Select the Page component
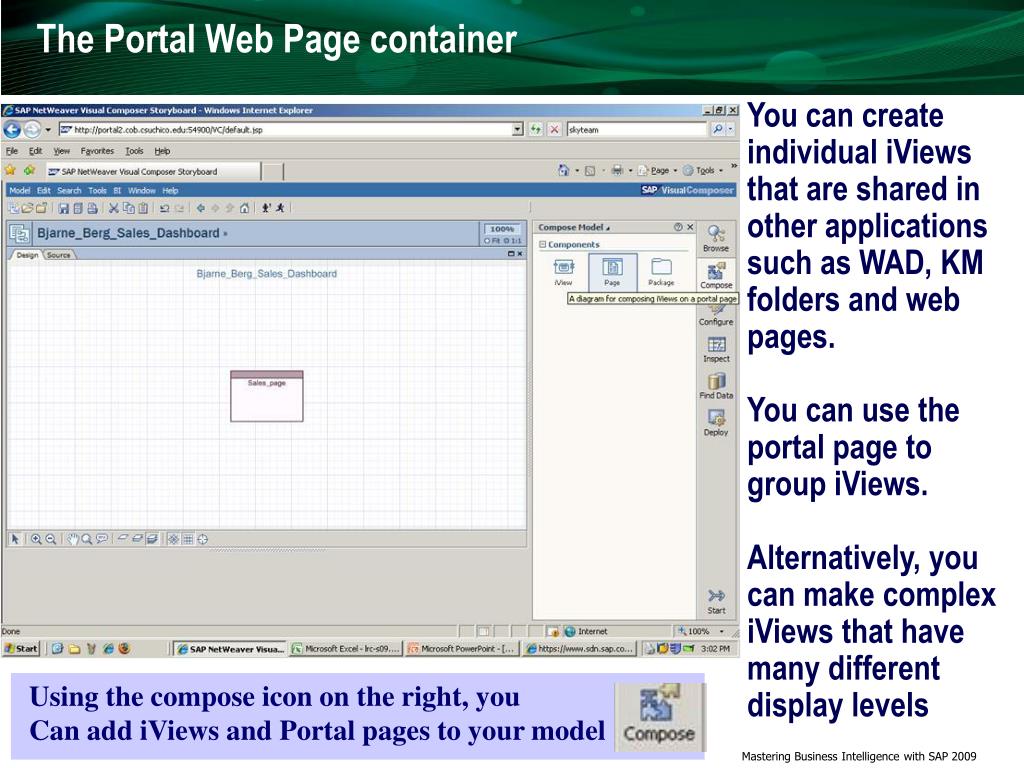The height and width of the screenshot is (768, 1024). coord(612,272)
